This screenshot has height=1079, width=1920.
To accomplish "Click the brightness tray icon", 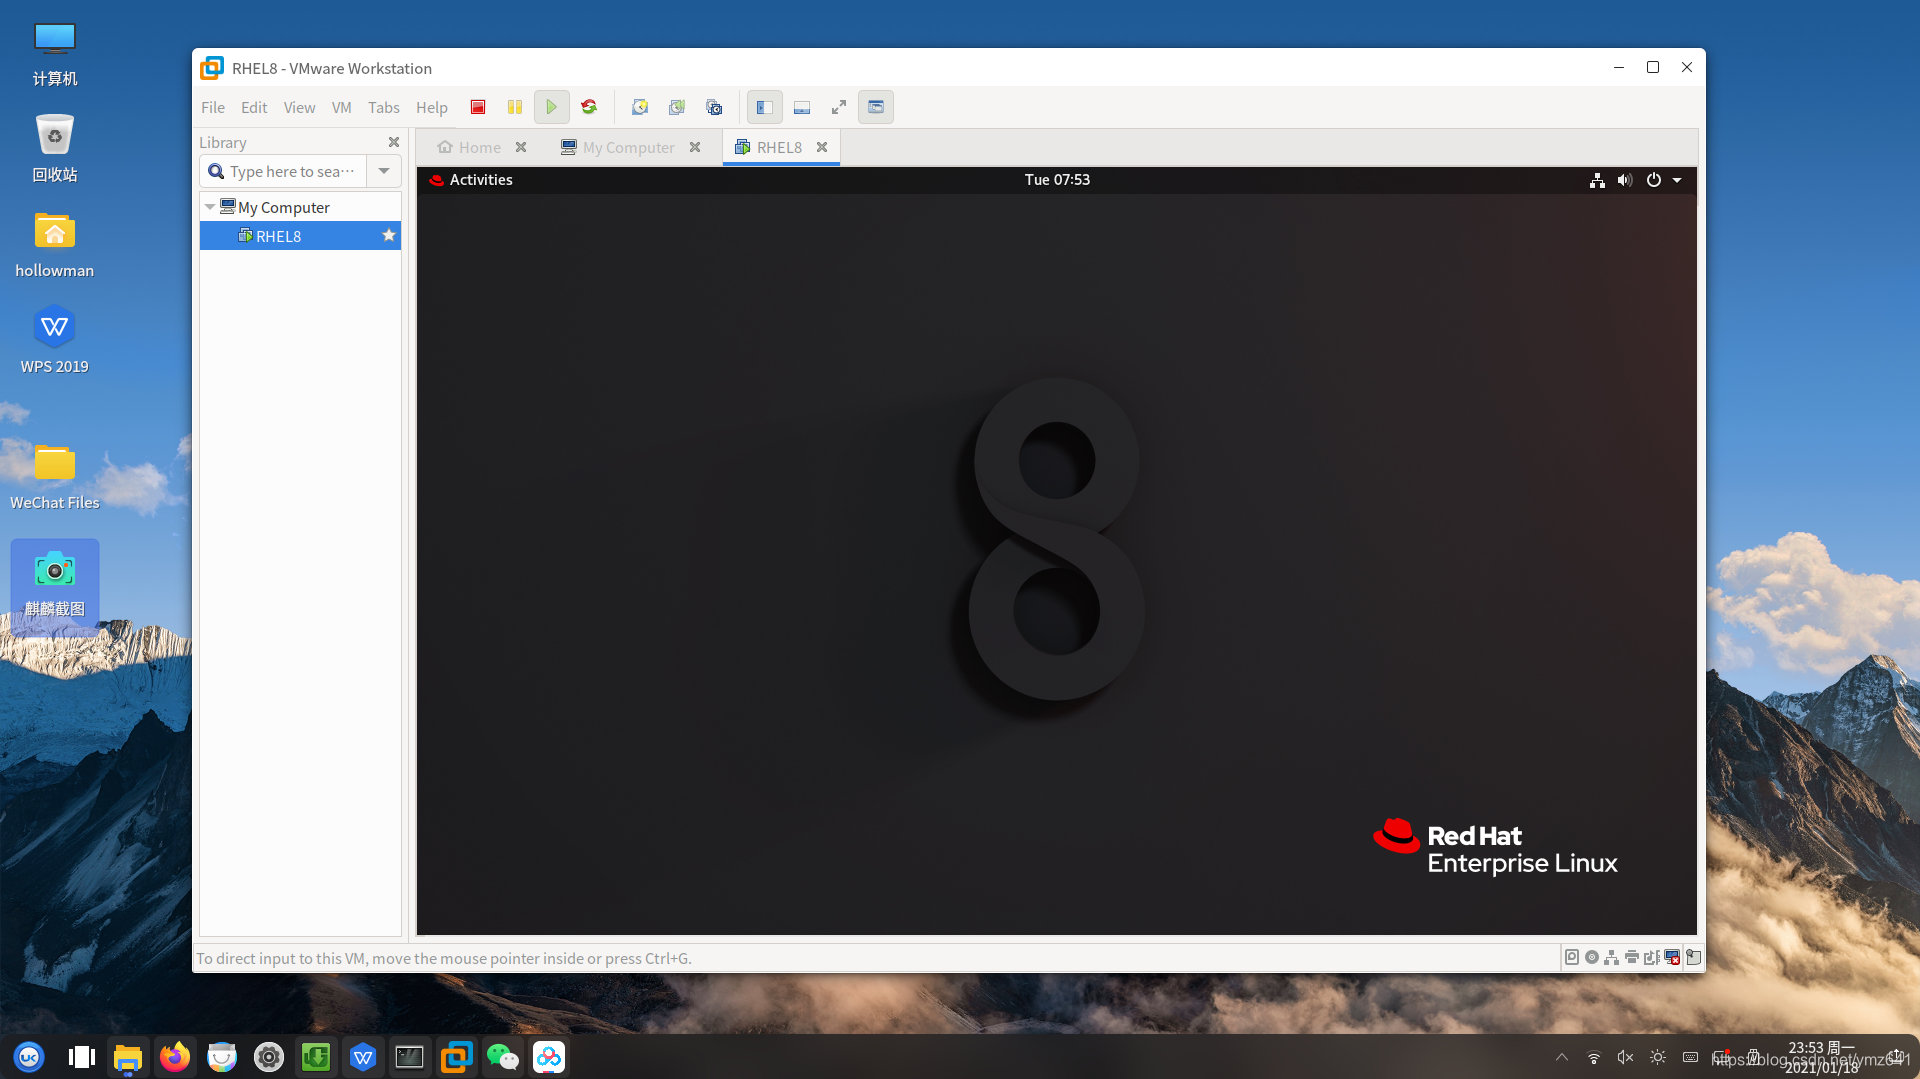I will pos(1658,1057).
